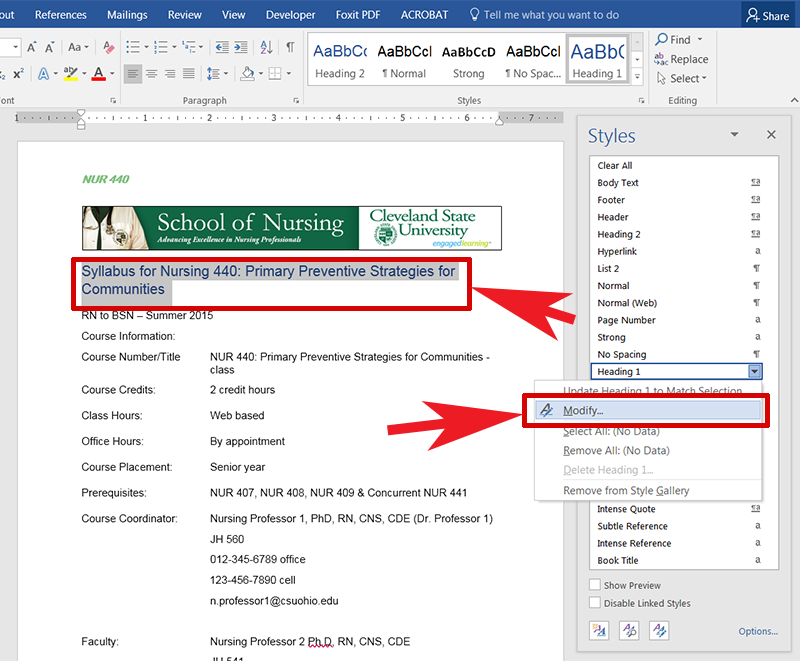Click Options in the Styles pane
The height and width of the screenshot is (661, 800).
[759, 631]
